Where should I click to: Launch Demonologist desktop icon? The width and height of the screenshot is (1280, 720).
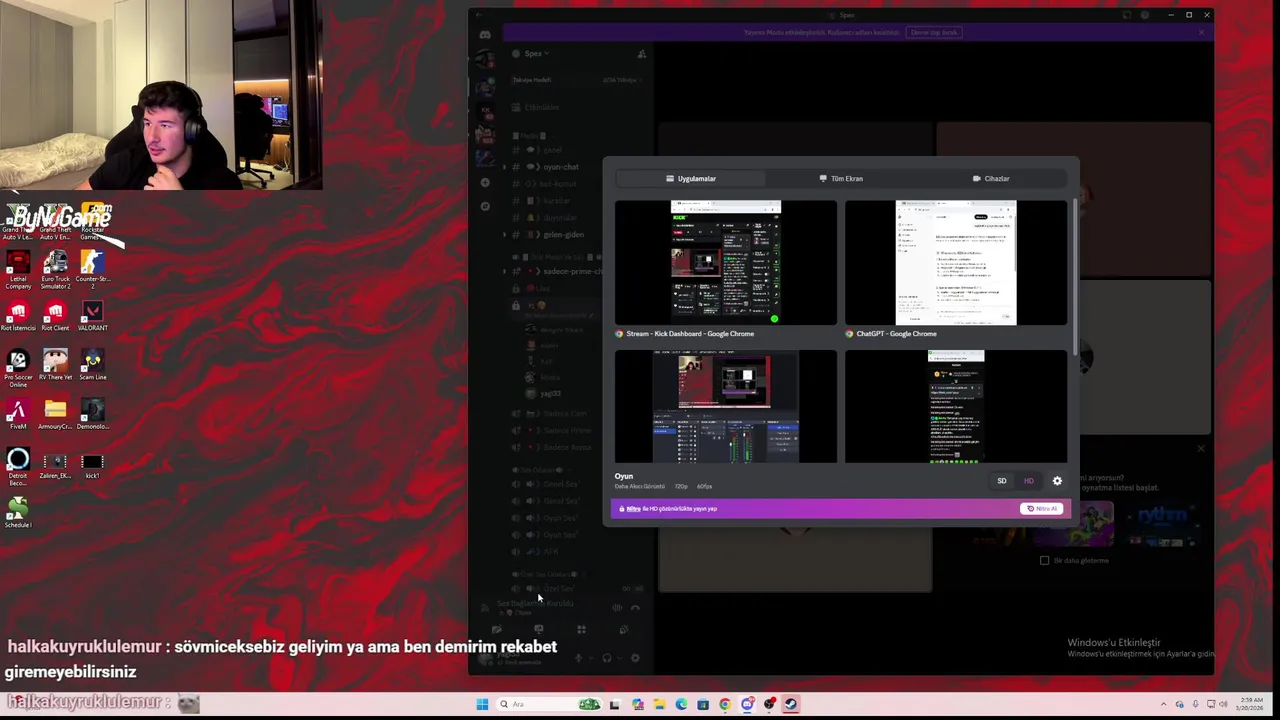(92, 414)
